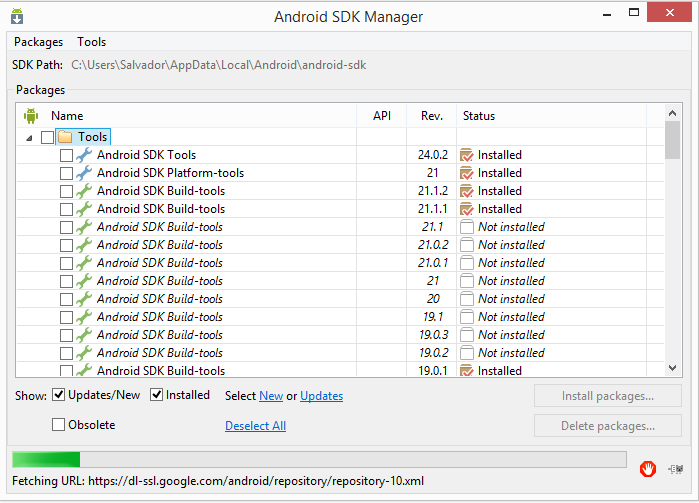Uncheck the Updates/New show filter
The height and width of the screenshot is (503, 699).
[58, 395]
